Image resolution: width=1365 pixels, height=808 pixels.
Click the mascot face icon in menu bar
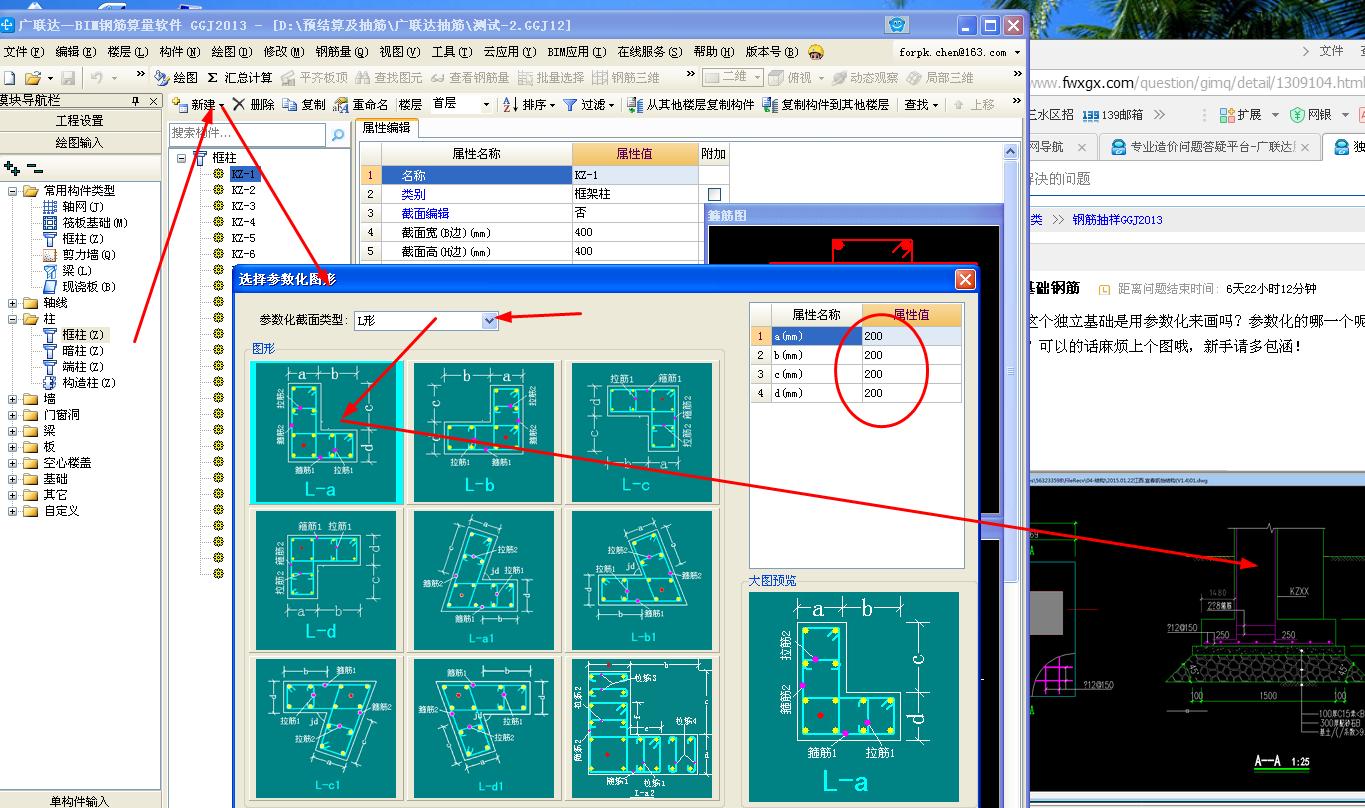click(816, 52)
